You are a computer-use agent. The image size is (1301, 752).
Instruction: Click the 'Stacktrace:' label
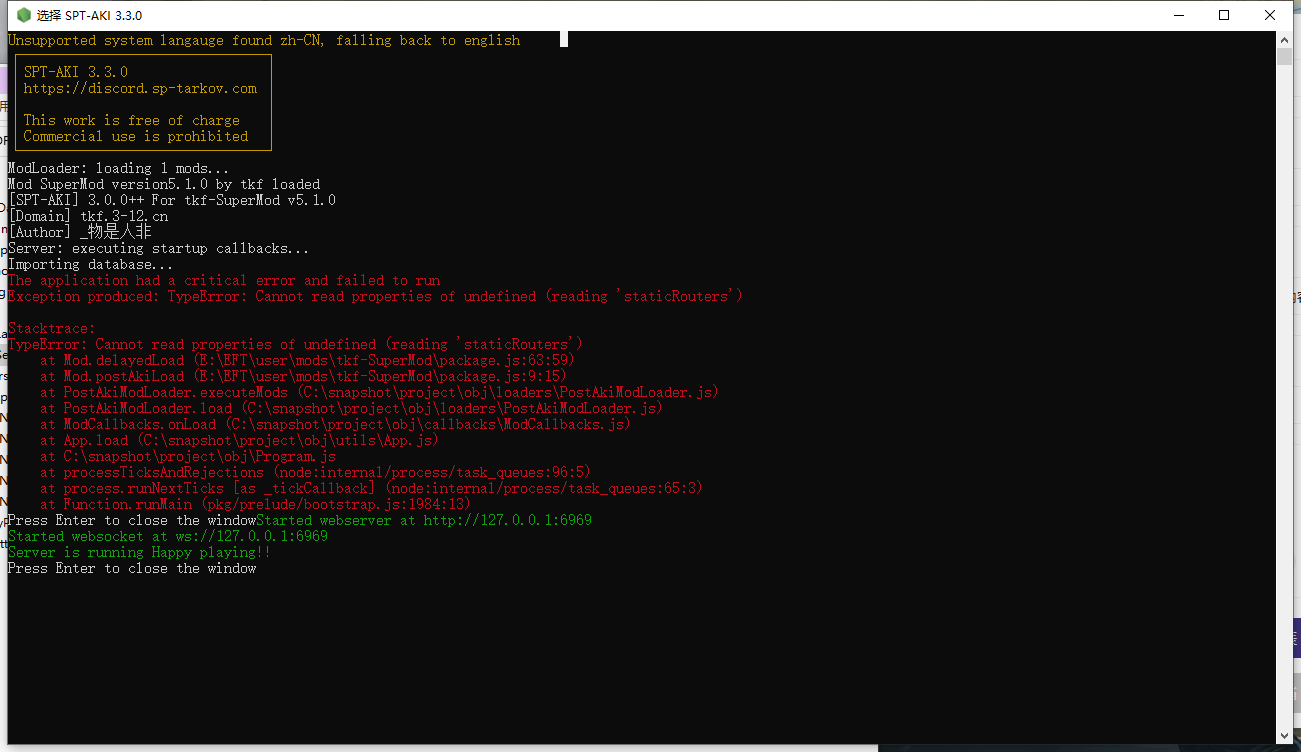coord(52,328)
